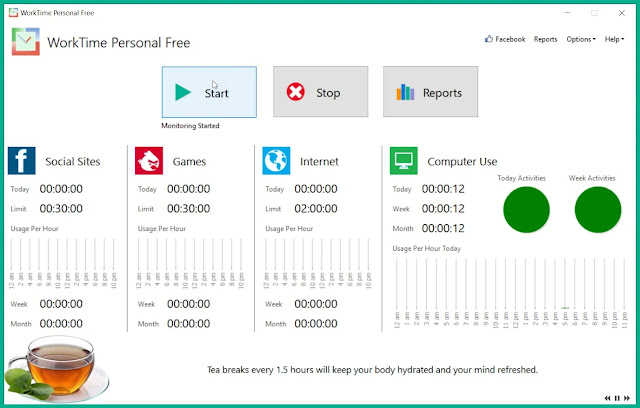
Task: Click the red X stop icon
Action: pos(296,92)
